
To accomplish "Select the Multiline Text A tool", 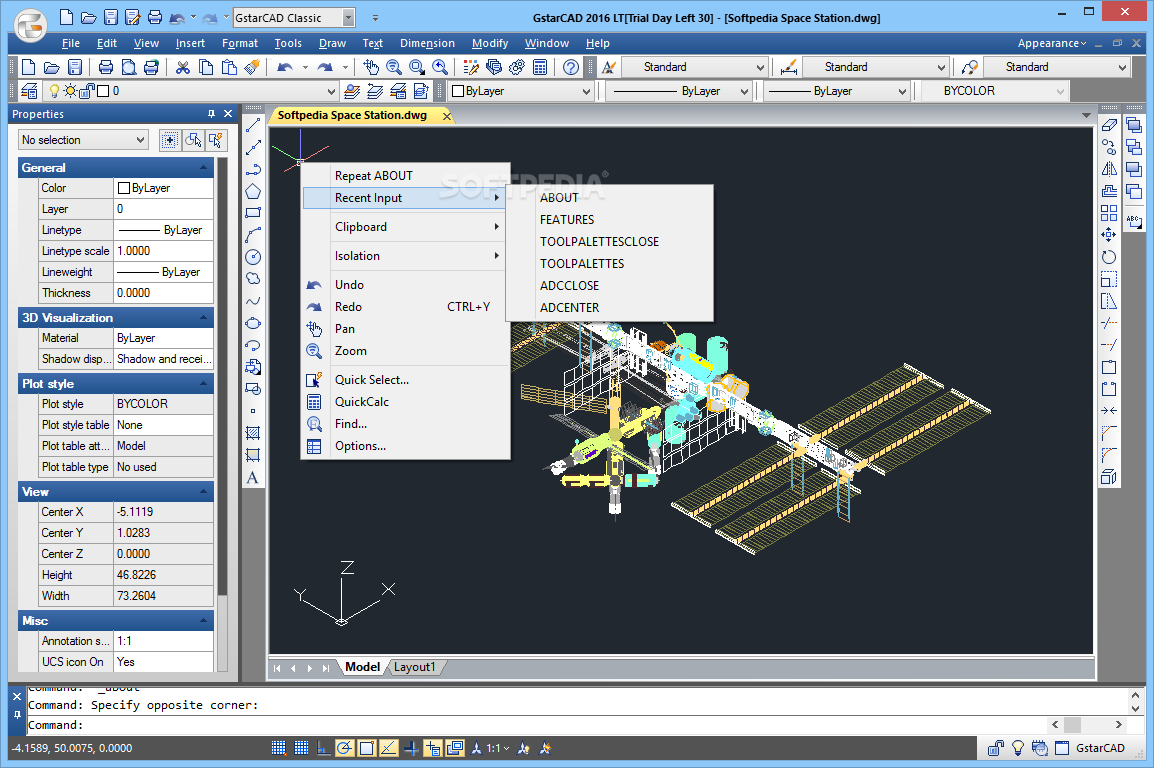I will pyautogui.click(x=252, y=477).
